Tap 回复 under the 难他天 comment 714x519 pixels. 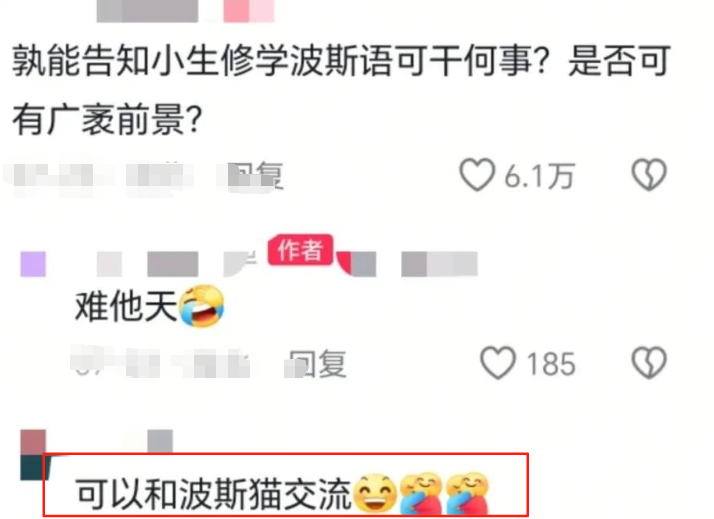(x=319, y=364)
